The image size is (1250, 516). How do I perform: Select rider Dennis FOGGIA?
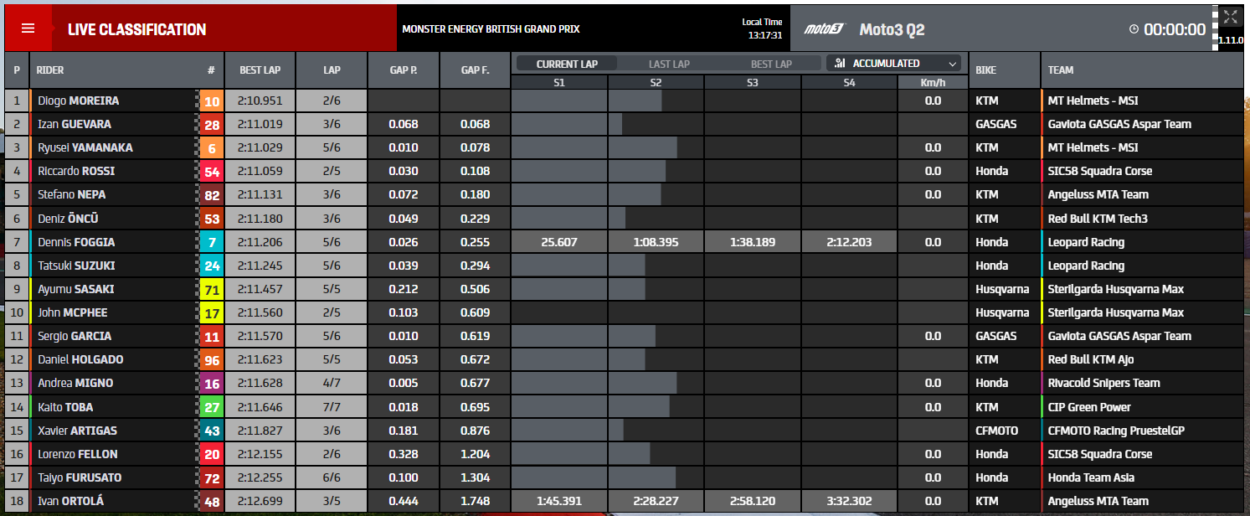[x=76, y=242]
